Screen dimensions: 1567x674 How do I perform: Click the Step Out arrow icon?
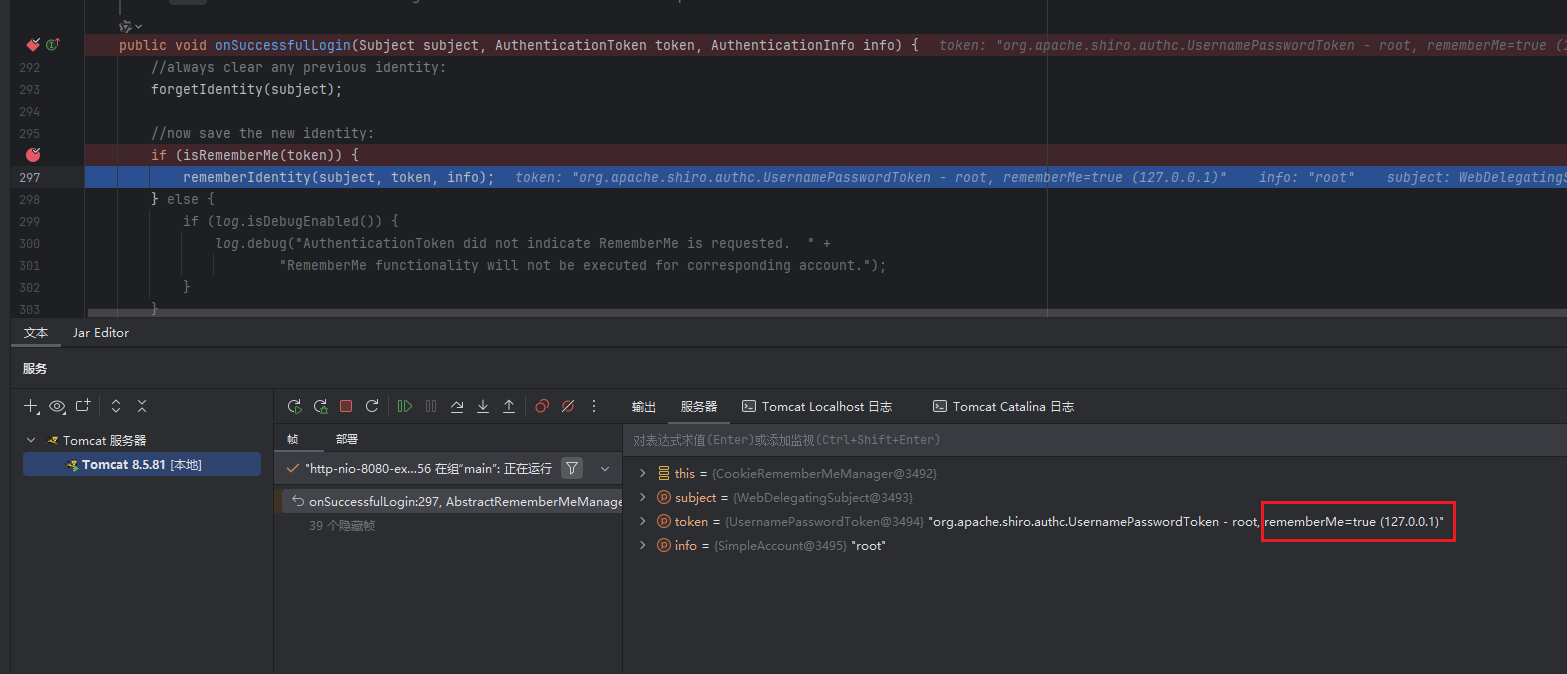pyautogui.click(x=509, y=406)
